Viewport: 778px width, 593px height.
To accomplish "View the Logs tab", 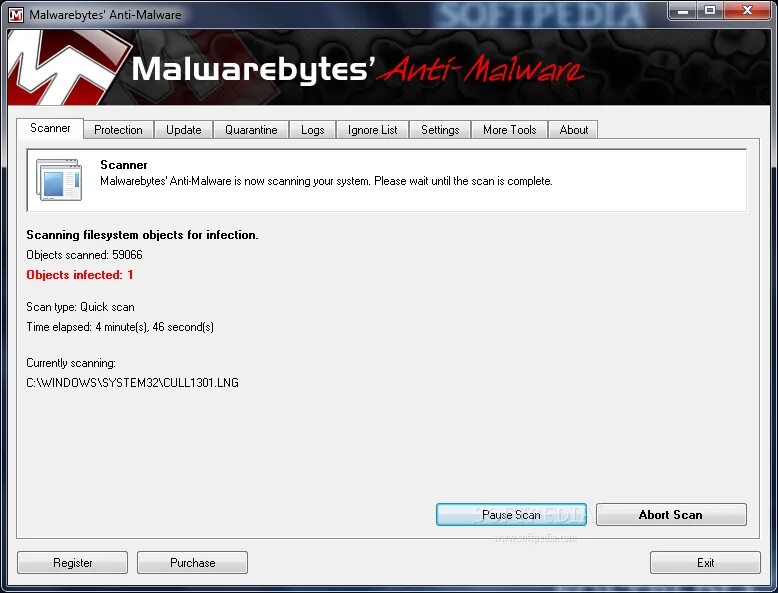I will [313, 130].
